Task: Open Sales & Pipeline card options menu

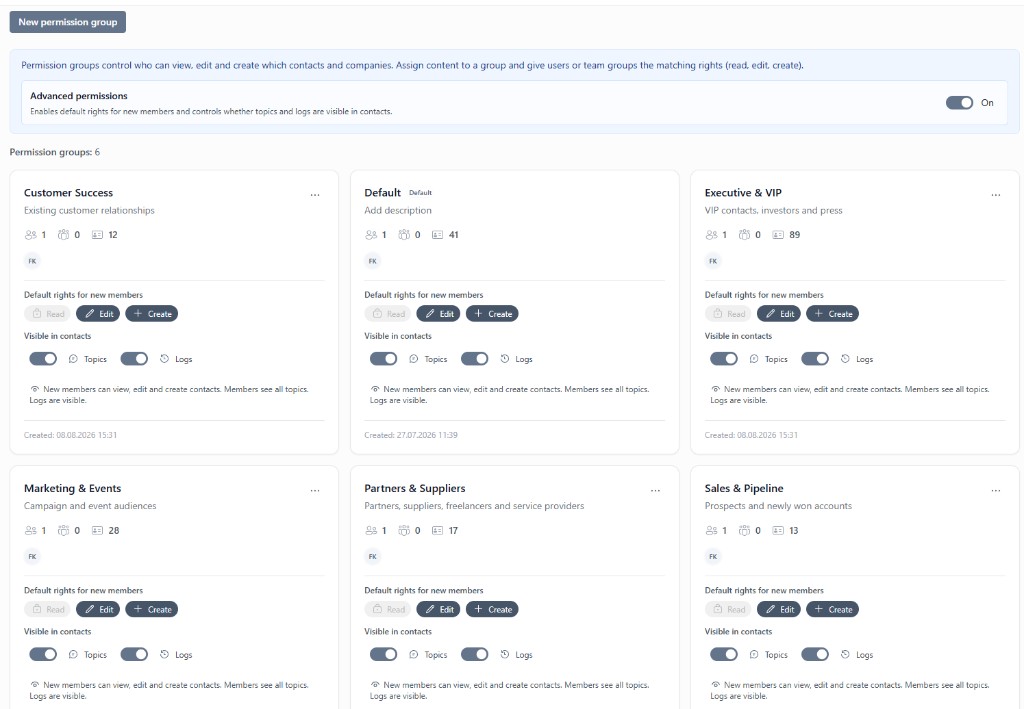Action: coord(995,490)
